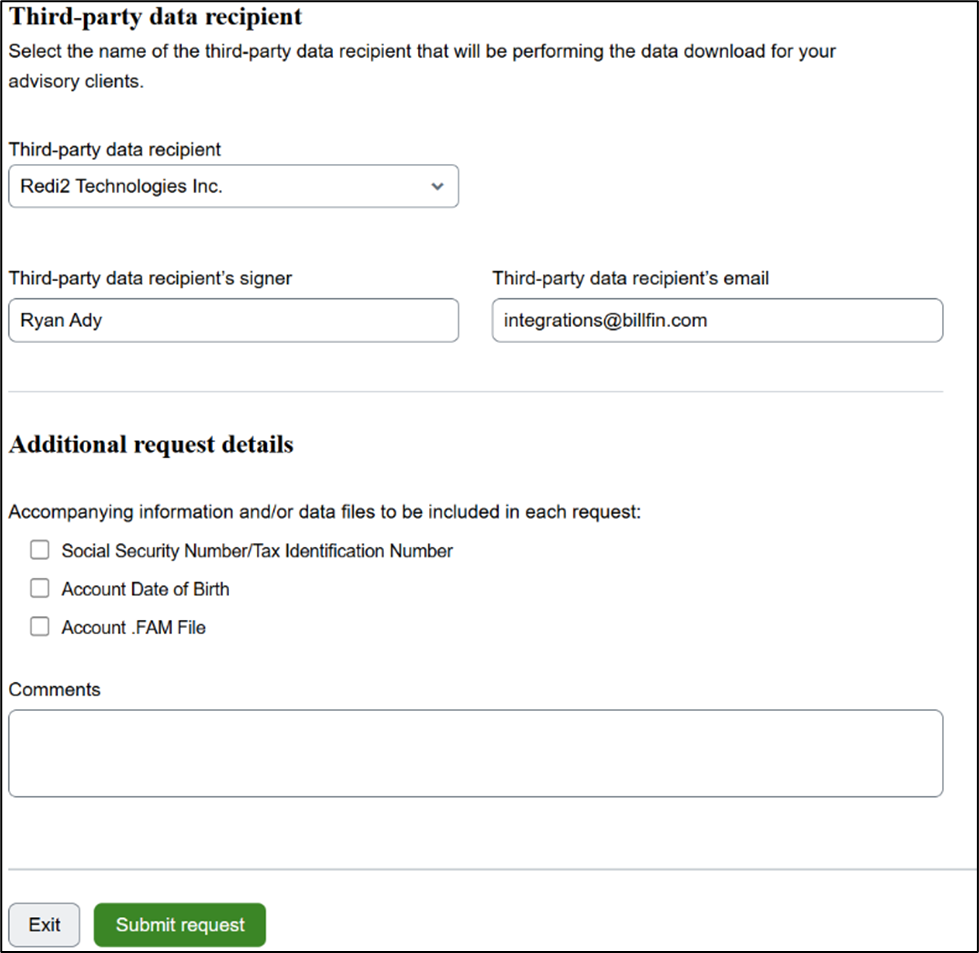Click the Third-party data recipient's email label
This screenshot has width=979, height=953.
click(631, 279)
